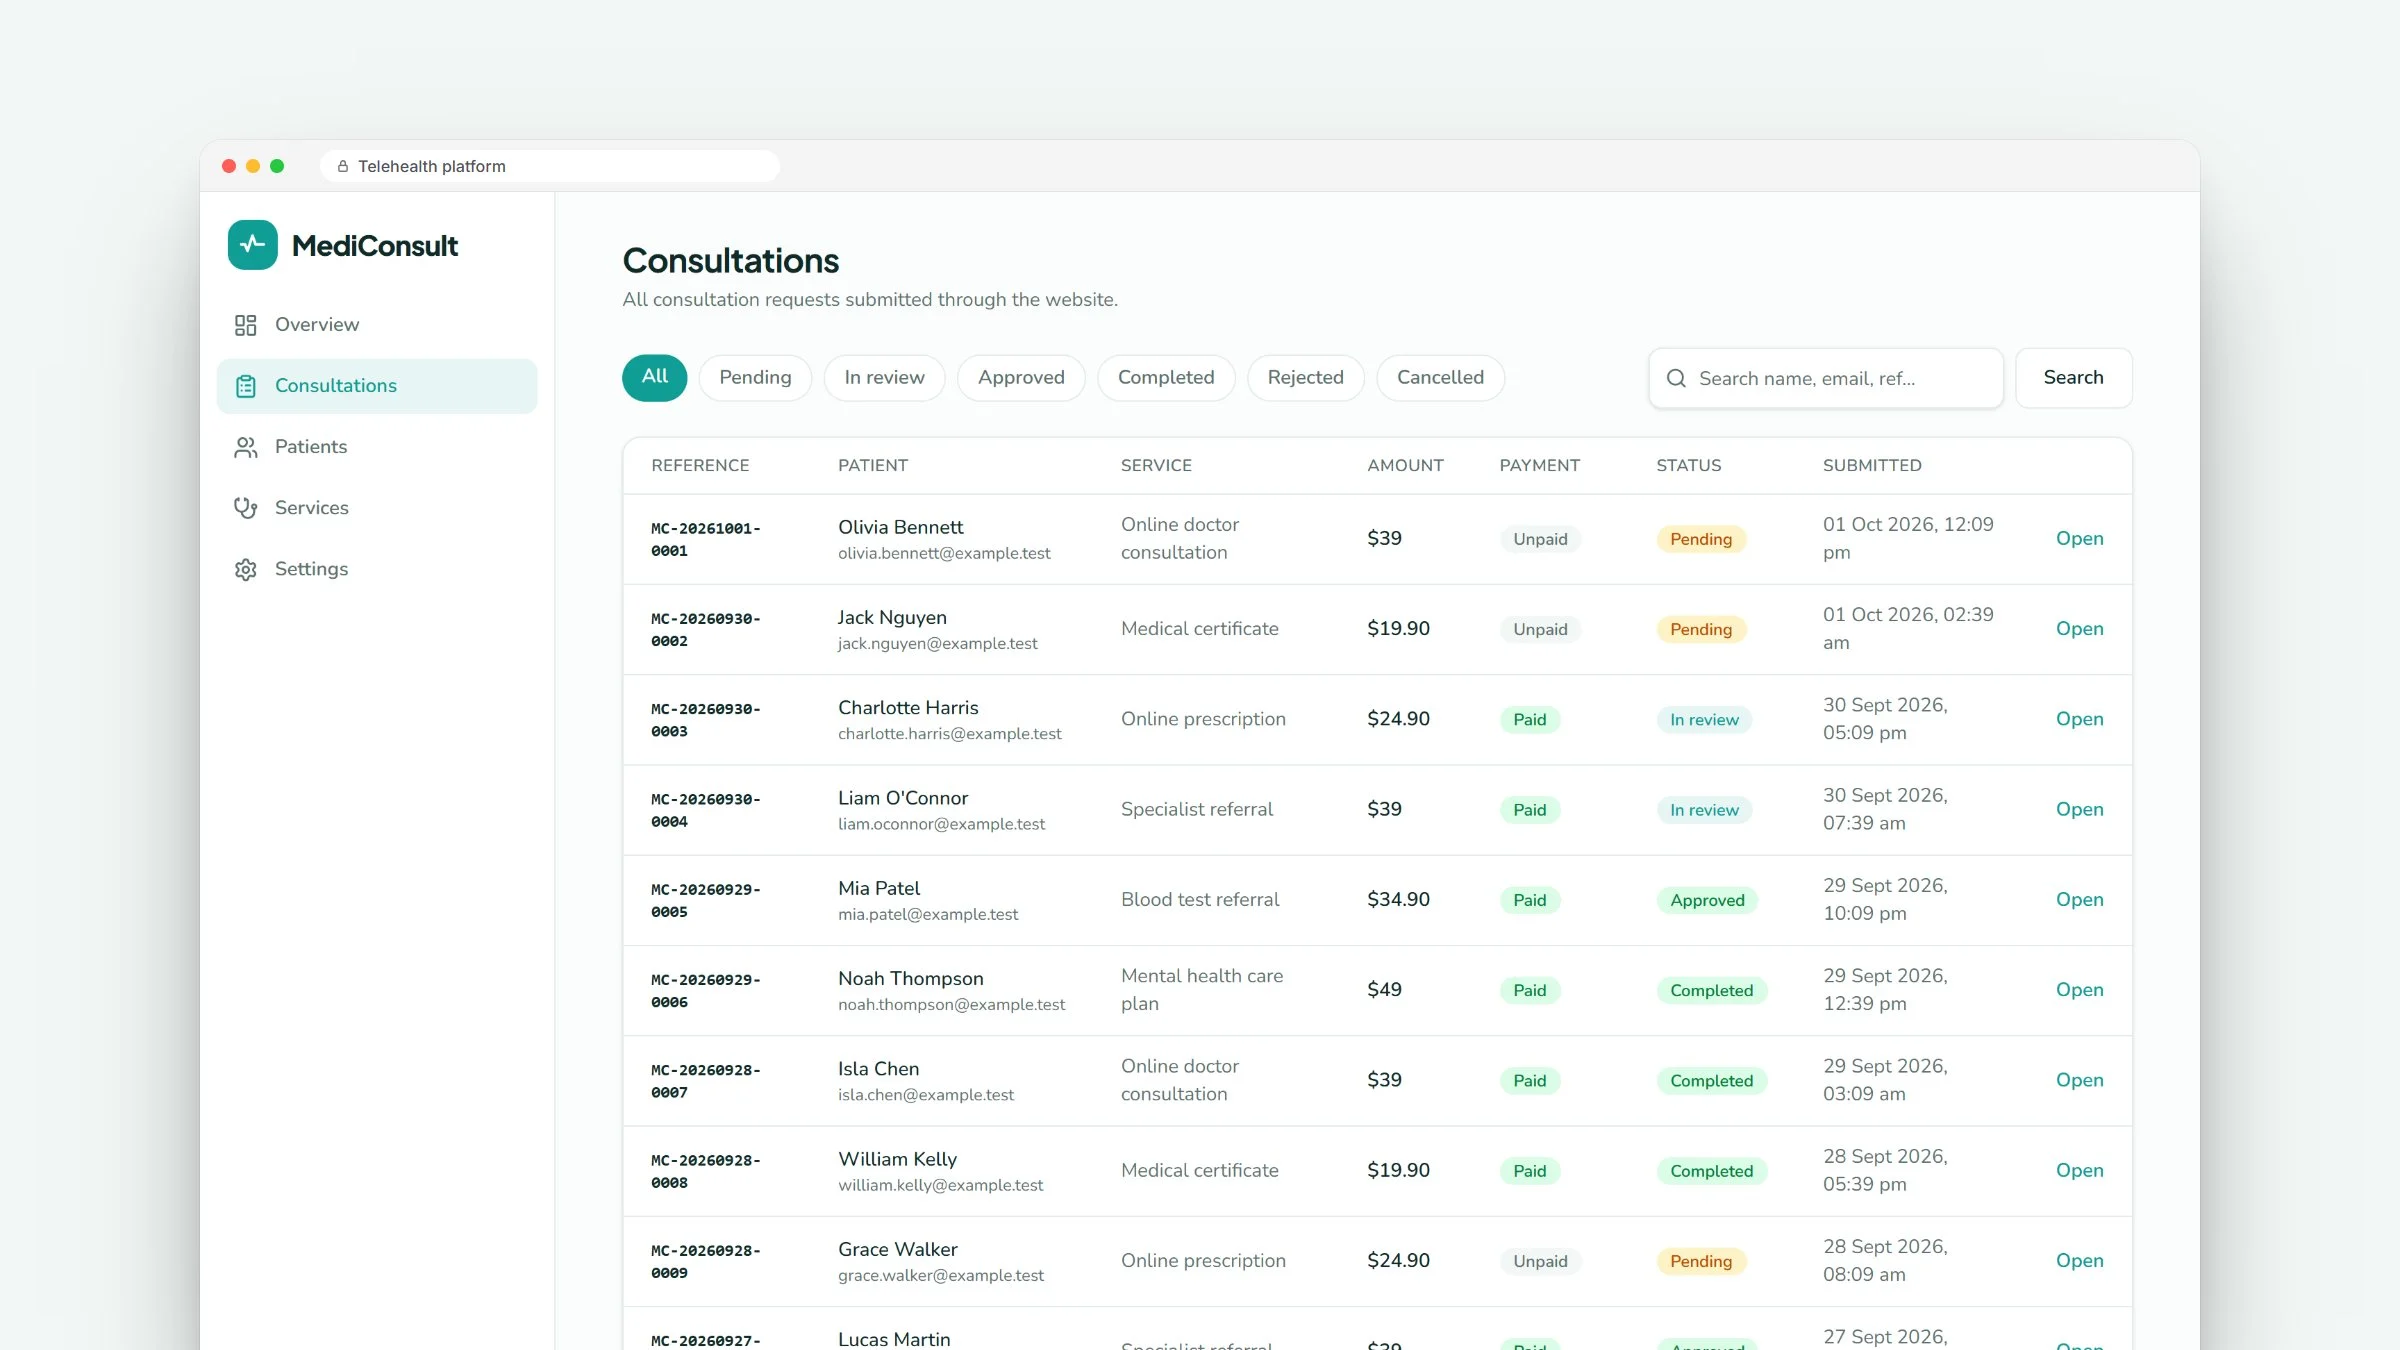Screen dimensions: 2400x1350
Task: Click the Search button
Action: tap(2073, 378)
